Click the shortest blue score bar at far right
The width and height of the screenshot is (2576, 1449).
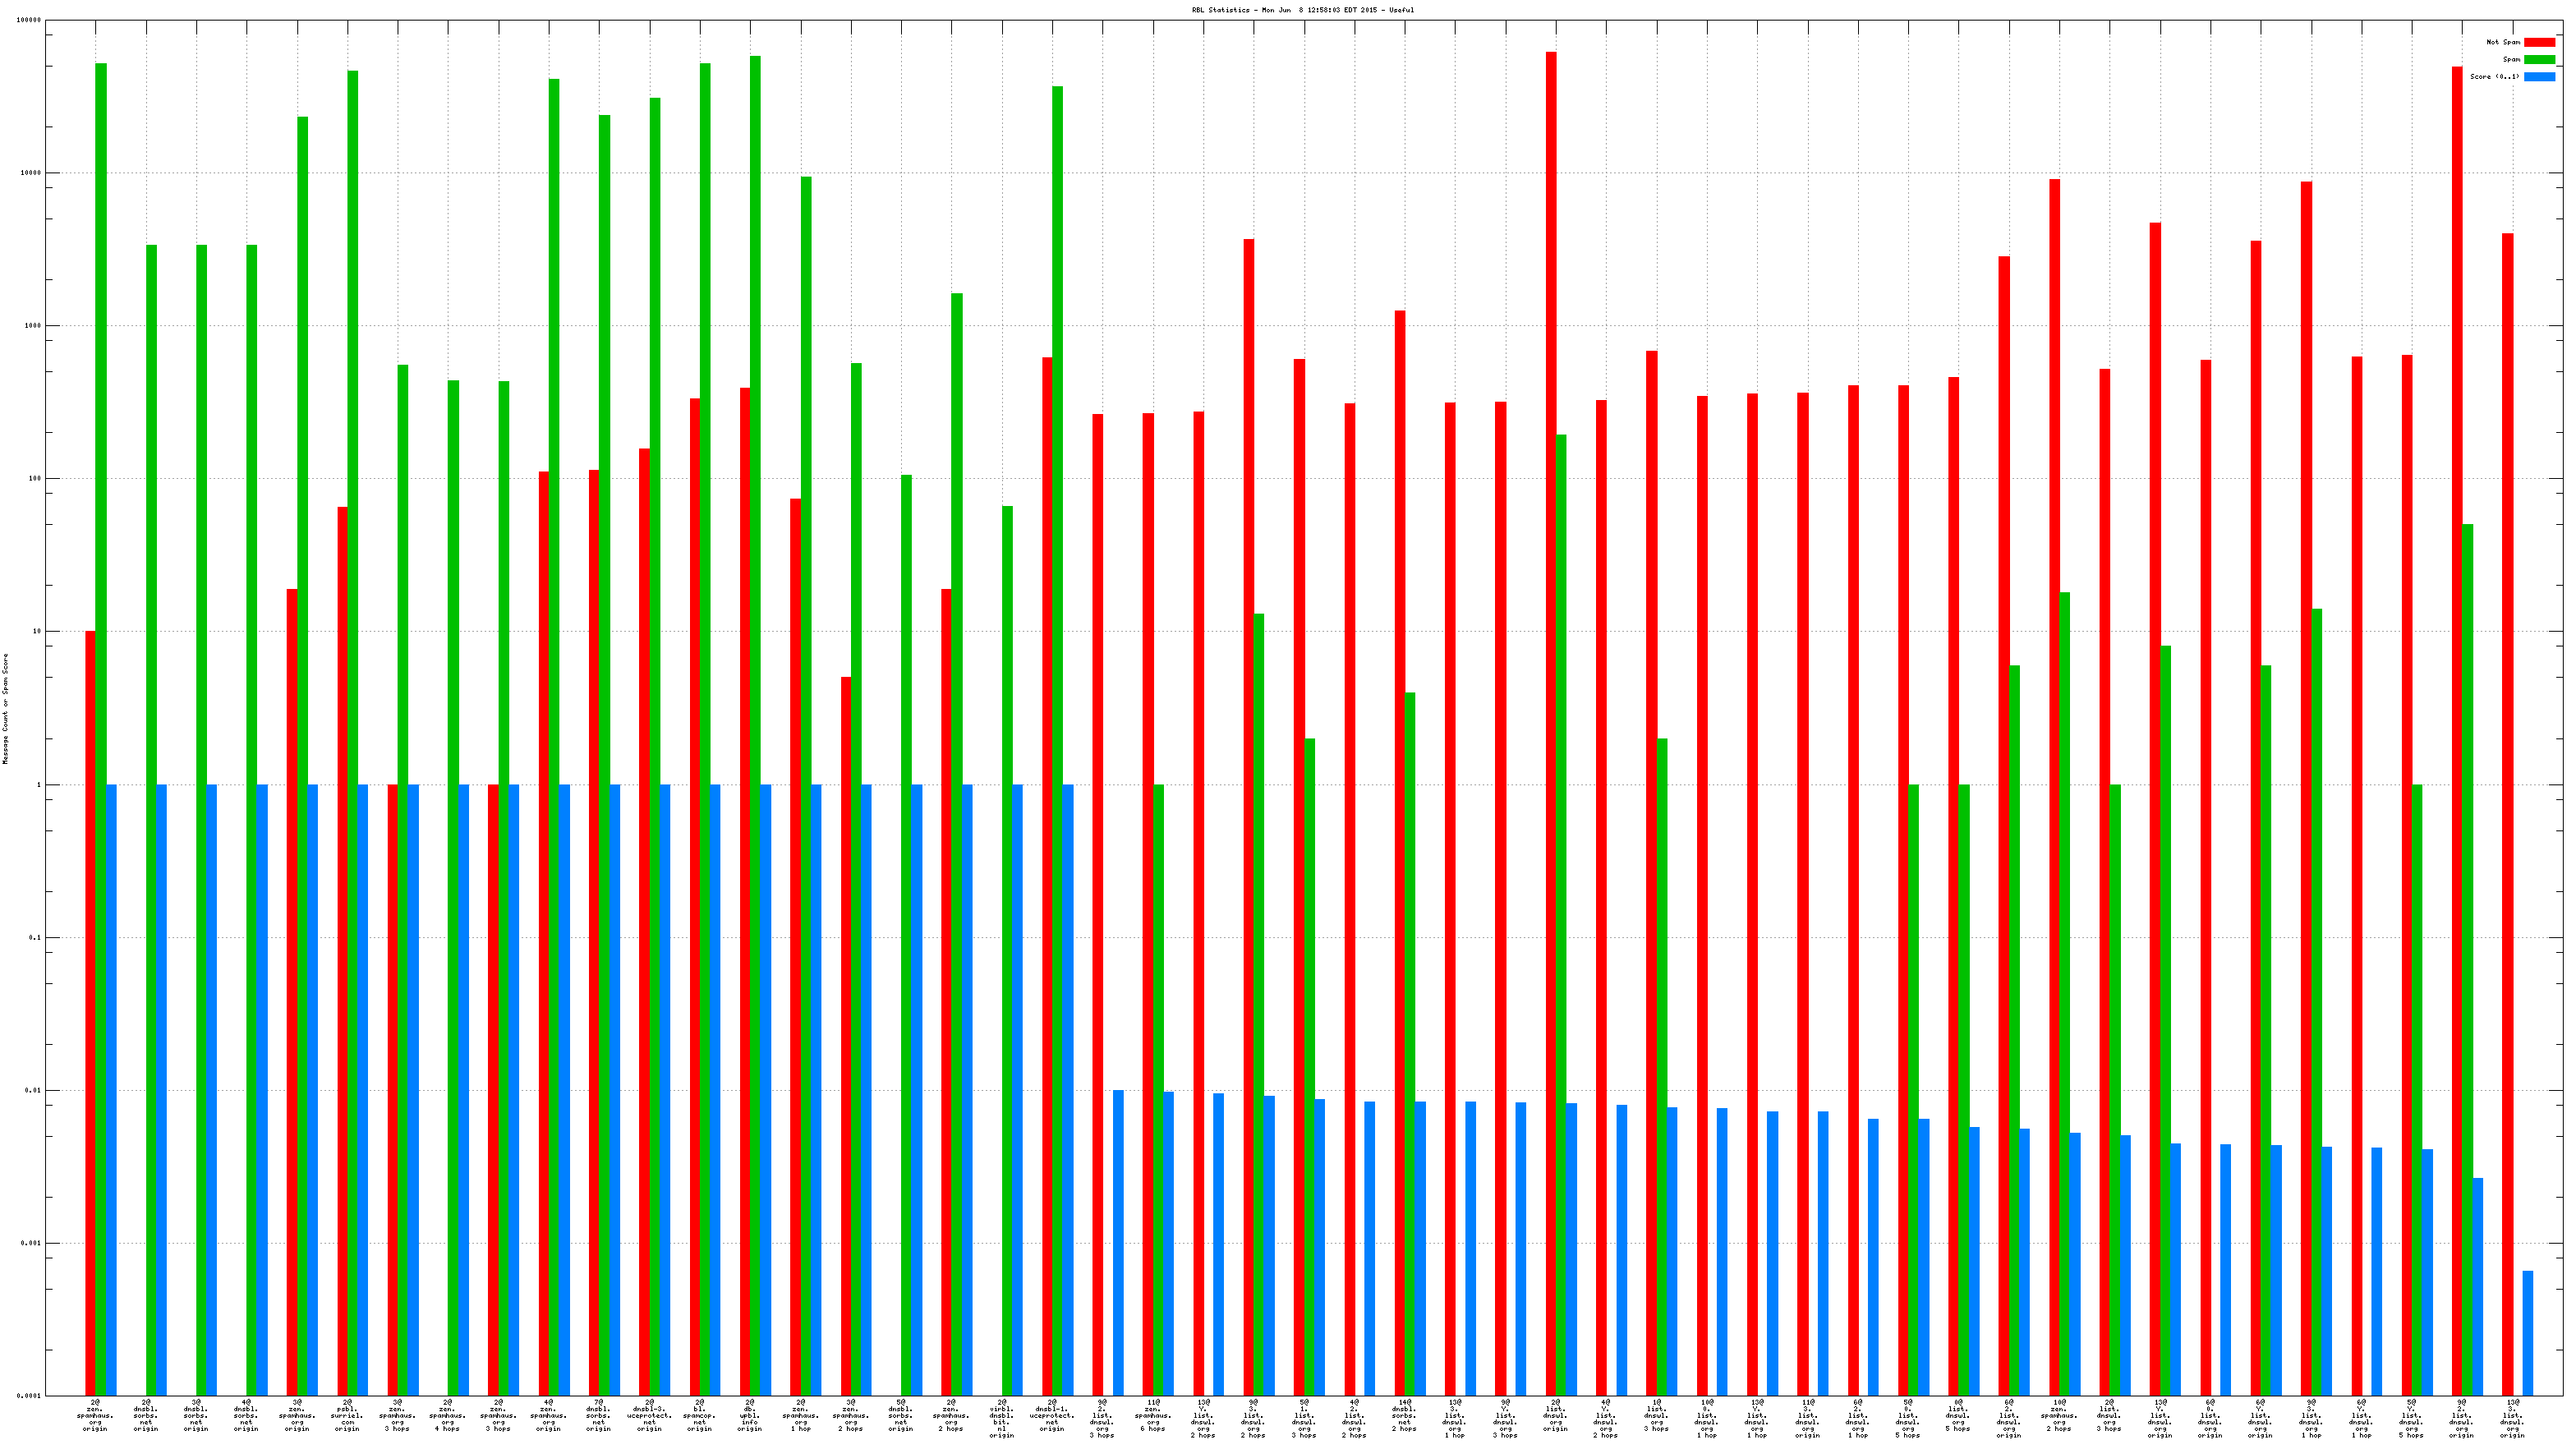point(2527,1332)
